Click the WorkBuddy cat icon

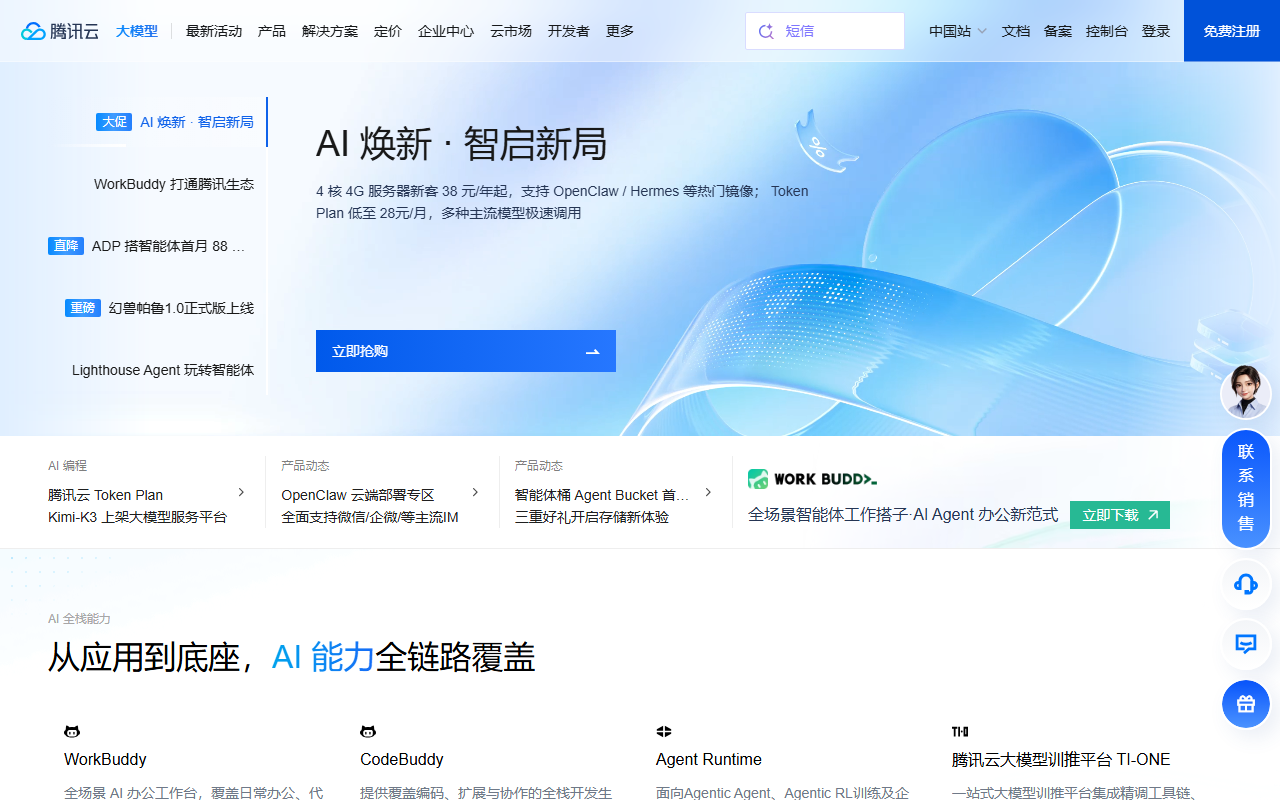point(72,732)
